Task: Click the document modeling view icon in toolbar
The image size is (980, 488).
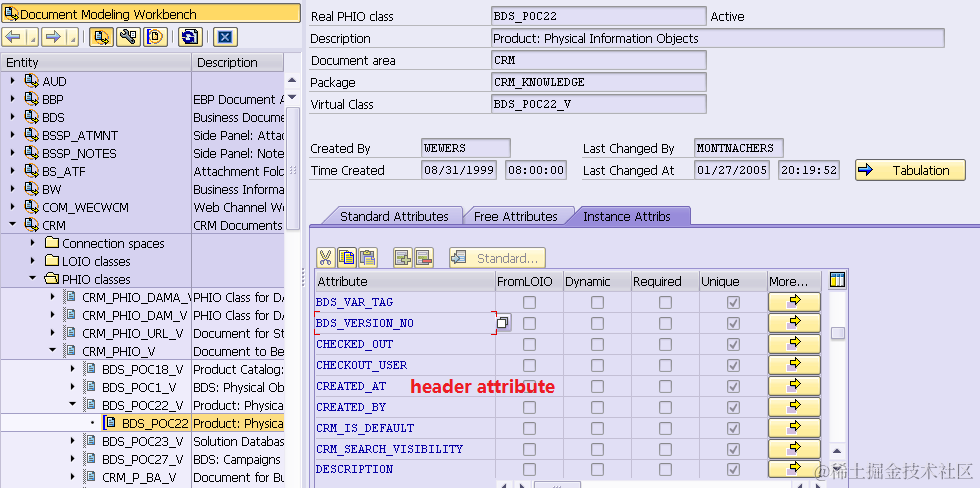Action: tap(101, 37)
